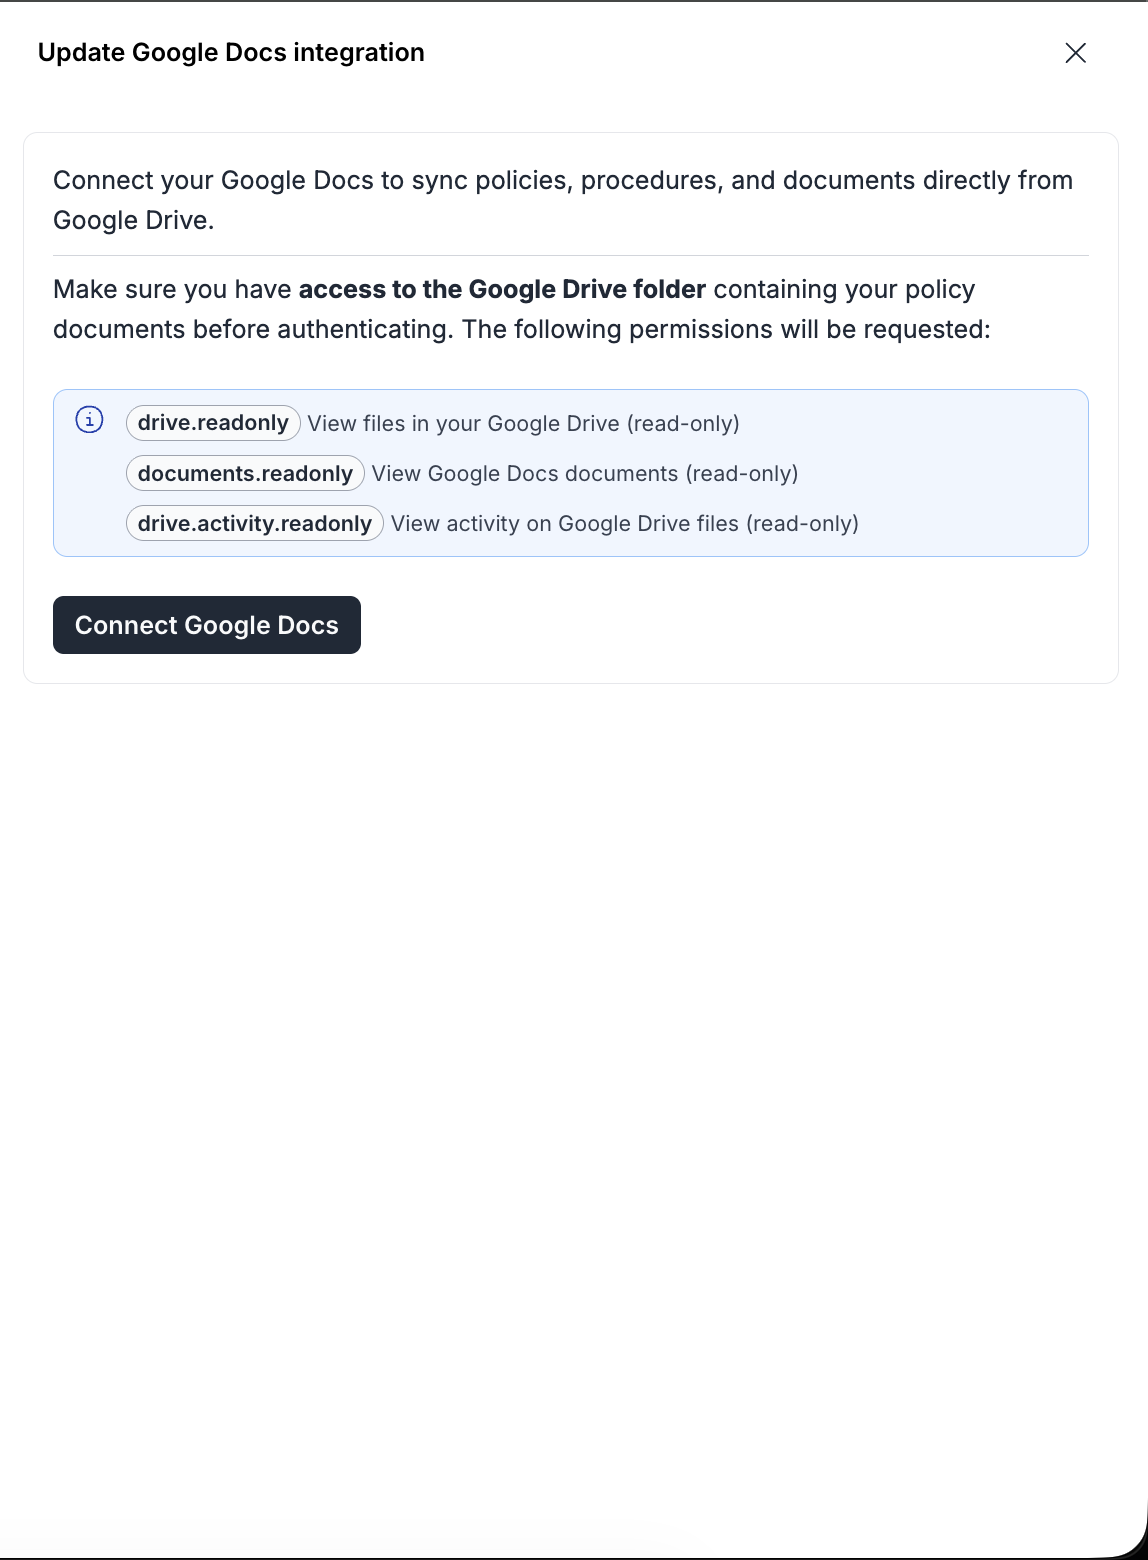Close the Update Google Docs integration dialog

point(1076,53)
